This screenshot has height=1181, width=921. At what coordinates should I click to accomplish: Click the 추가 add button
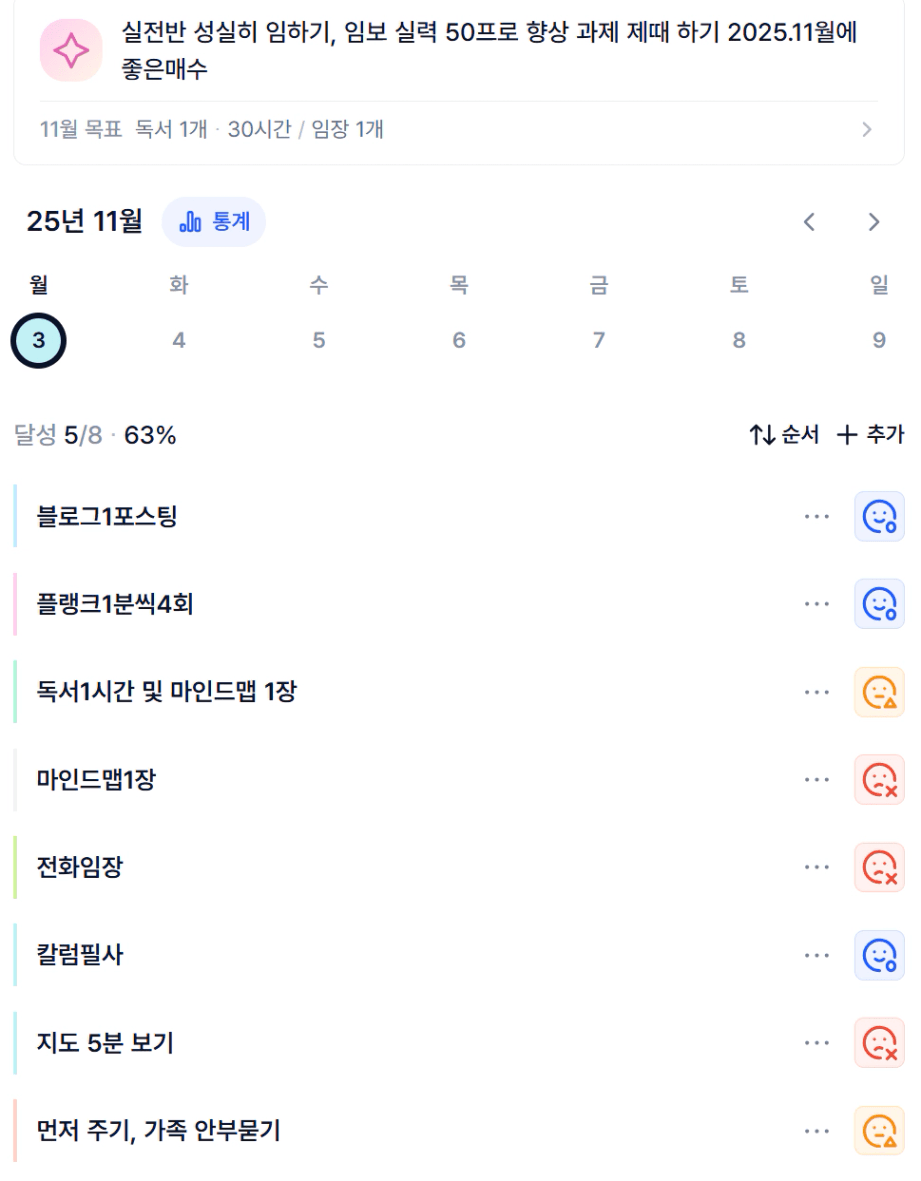(x=870, y=435)
